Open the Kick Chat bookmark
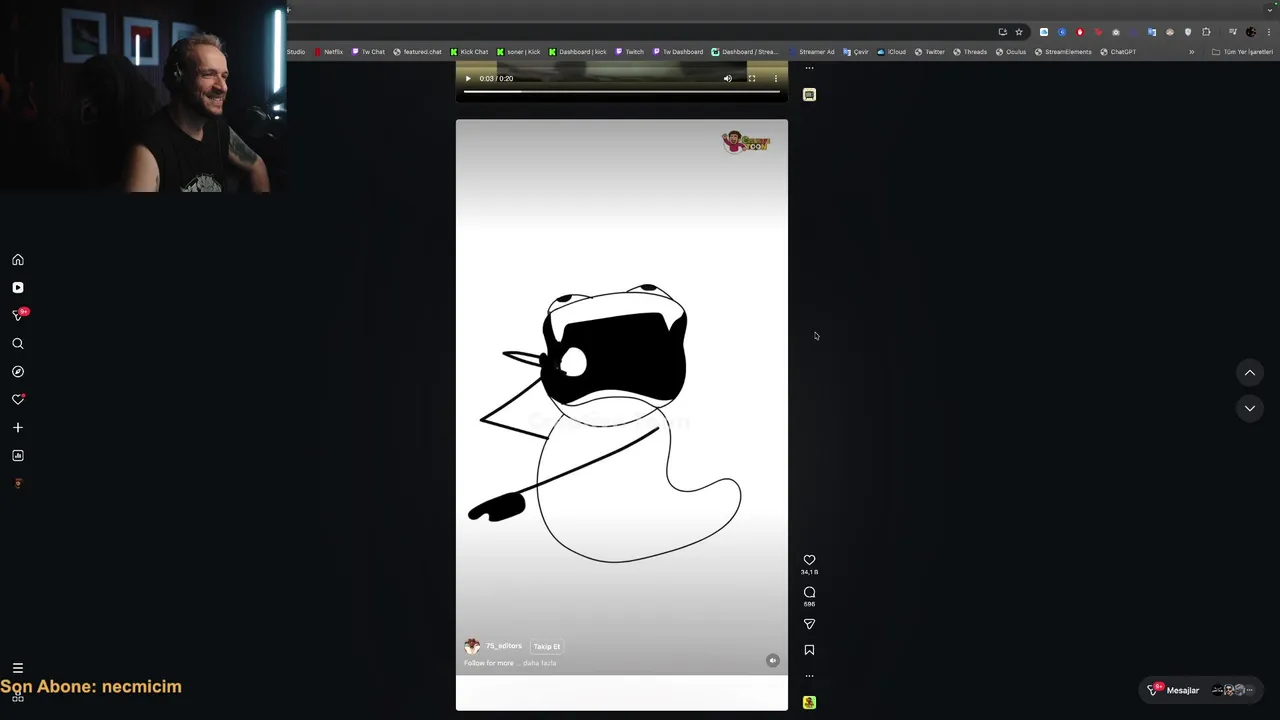 (x=469, y=52)
